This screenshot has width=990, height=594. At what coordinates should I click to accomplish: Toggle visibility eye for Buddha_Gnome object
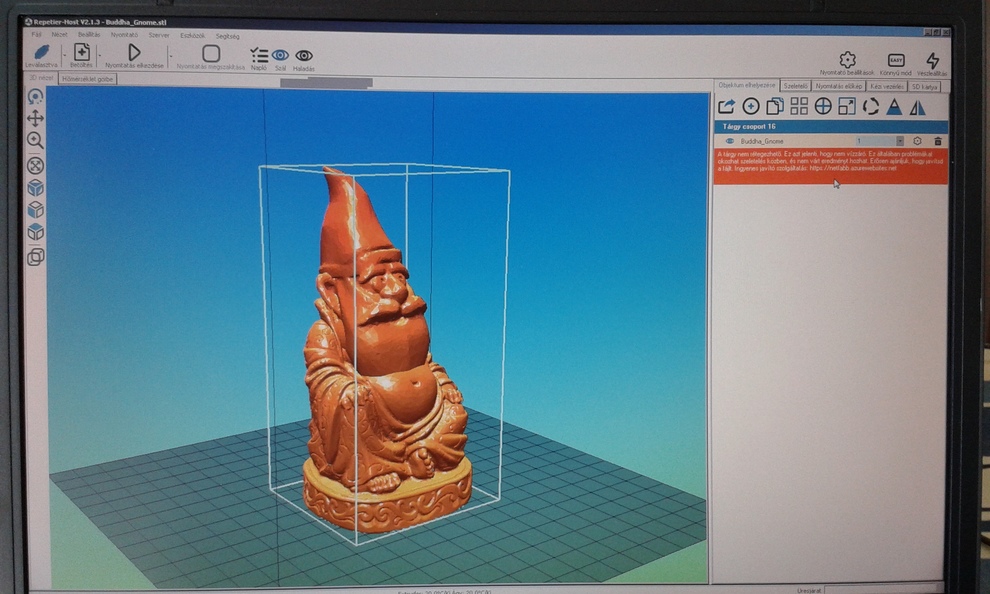730,141
